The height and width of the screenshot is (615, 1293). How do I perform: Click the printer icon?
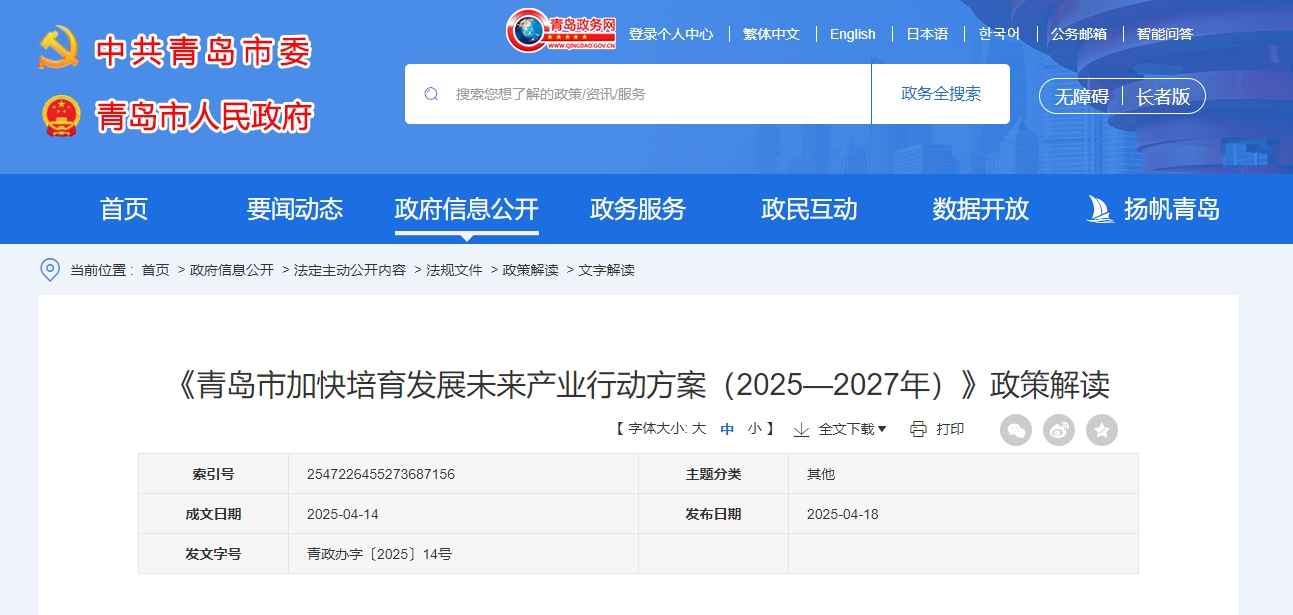coord(918,429)
